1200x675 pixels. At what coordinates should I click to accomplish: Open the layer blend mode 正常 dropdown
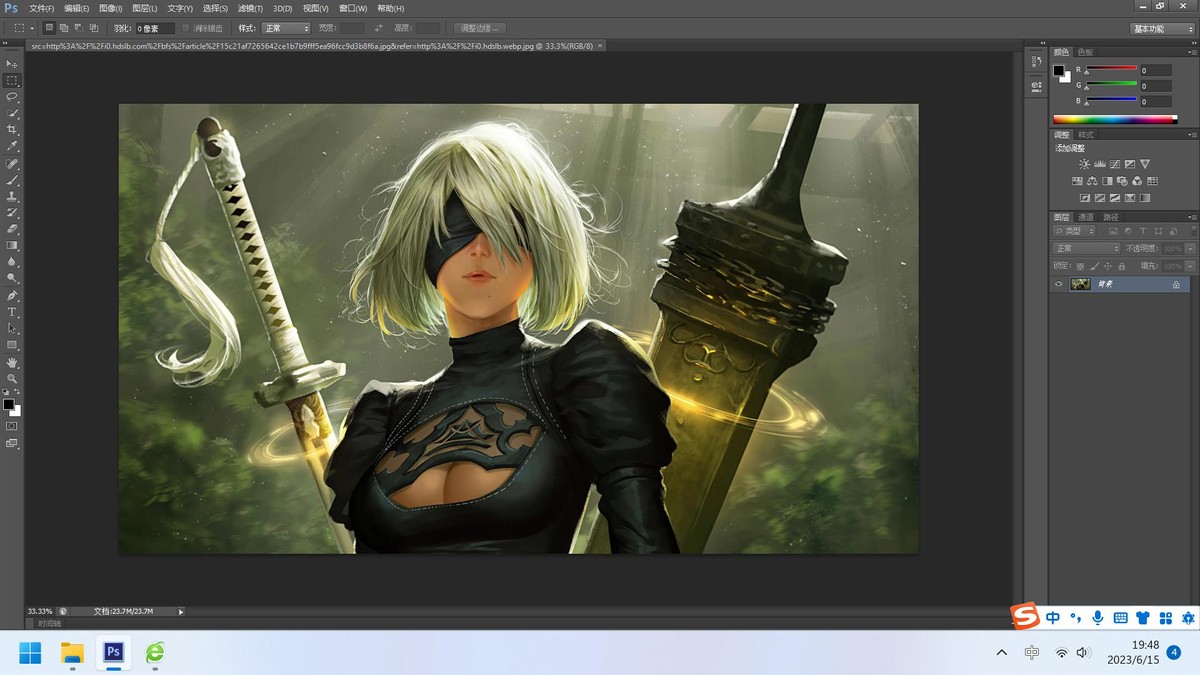click(x=1087, y=248)
